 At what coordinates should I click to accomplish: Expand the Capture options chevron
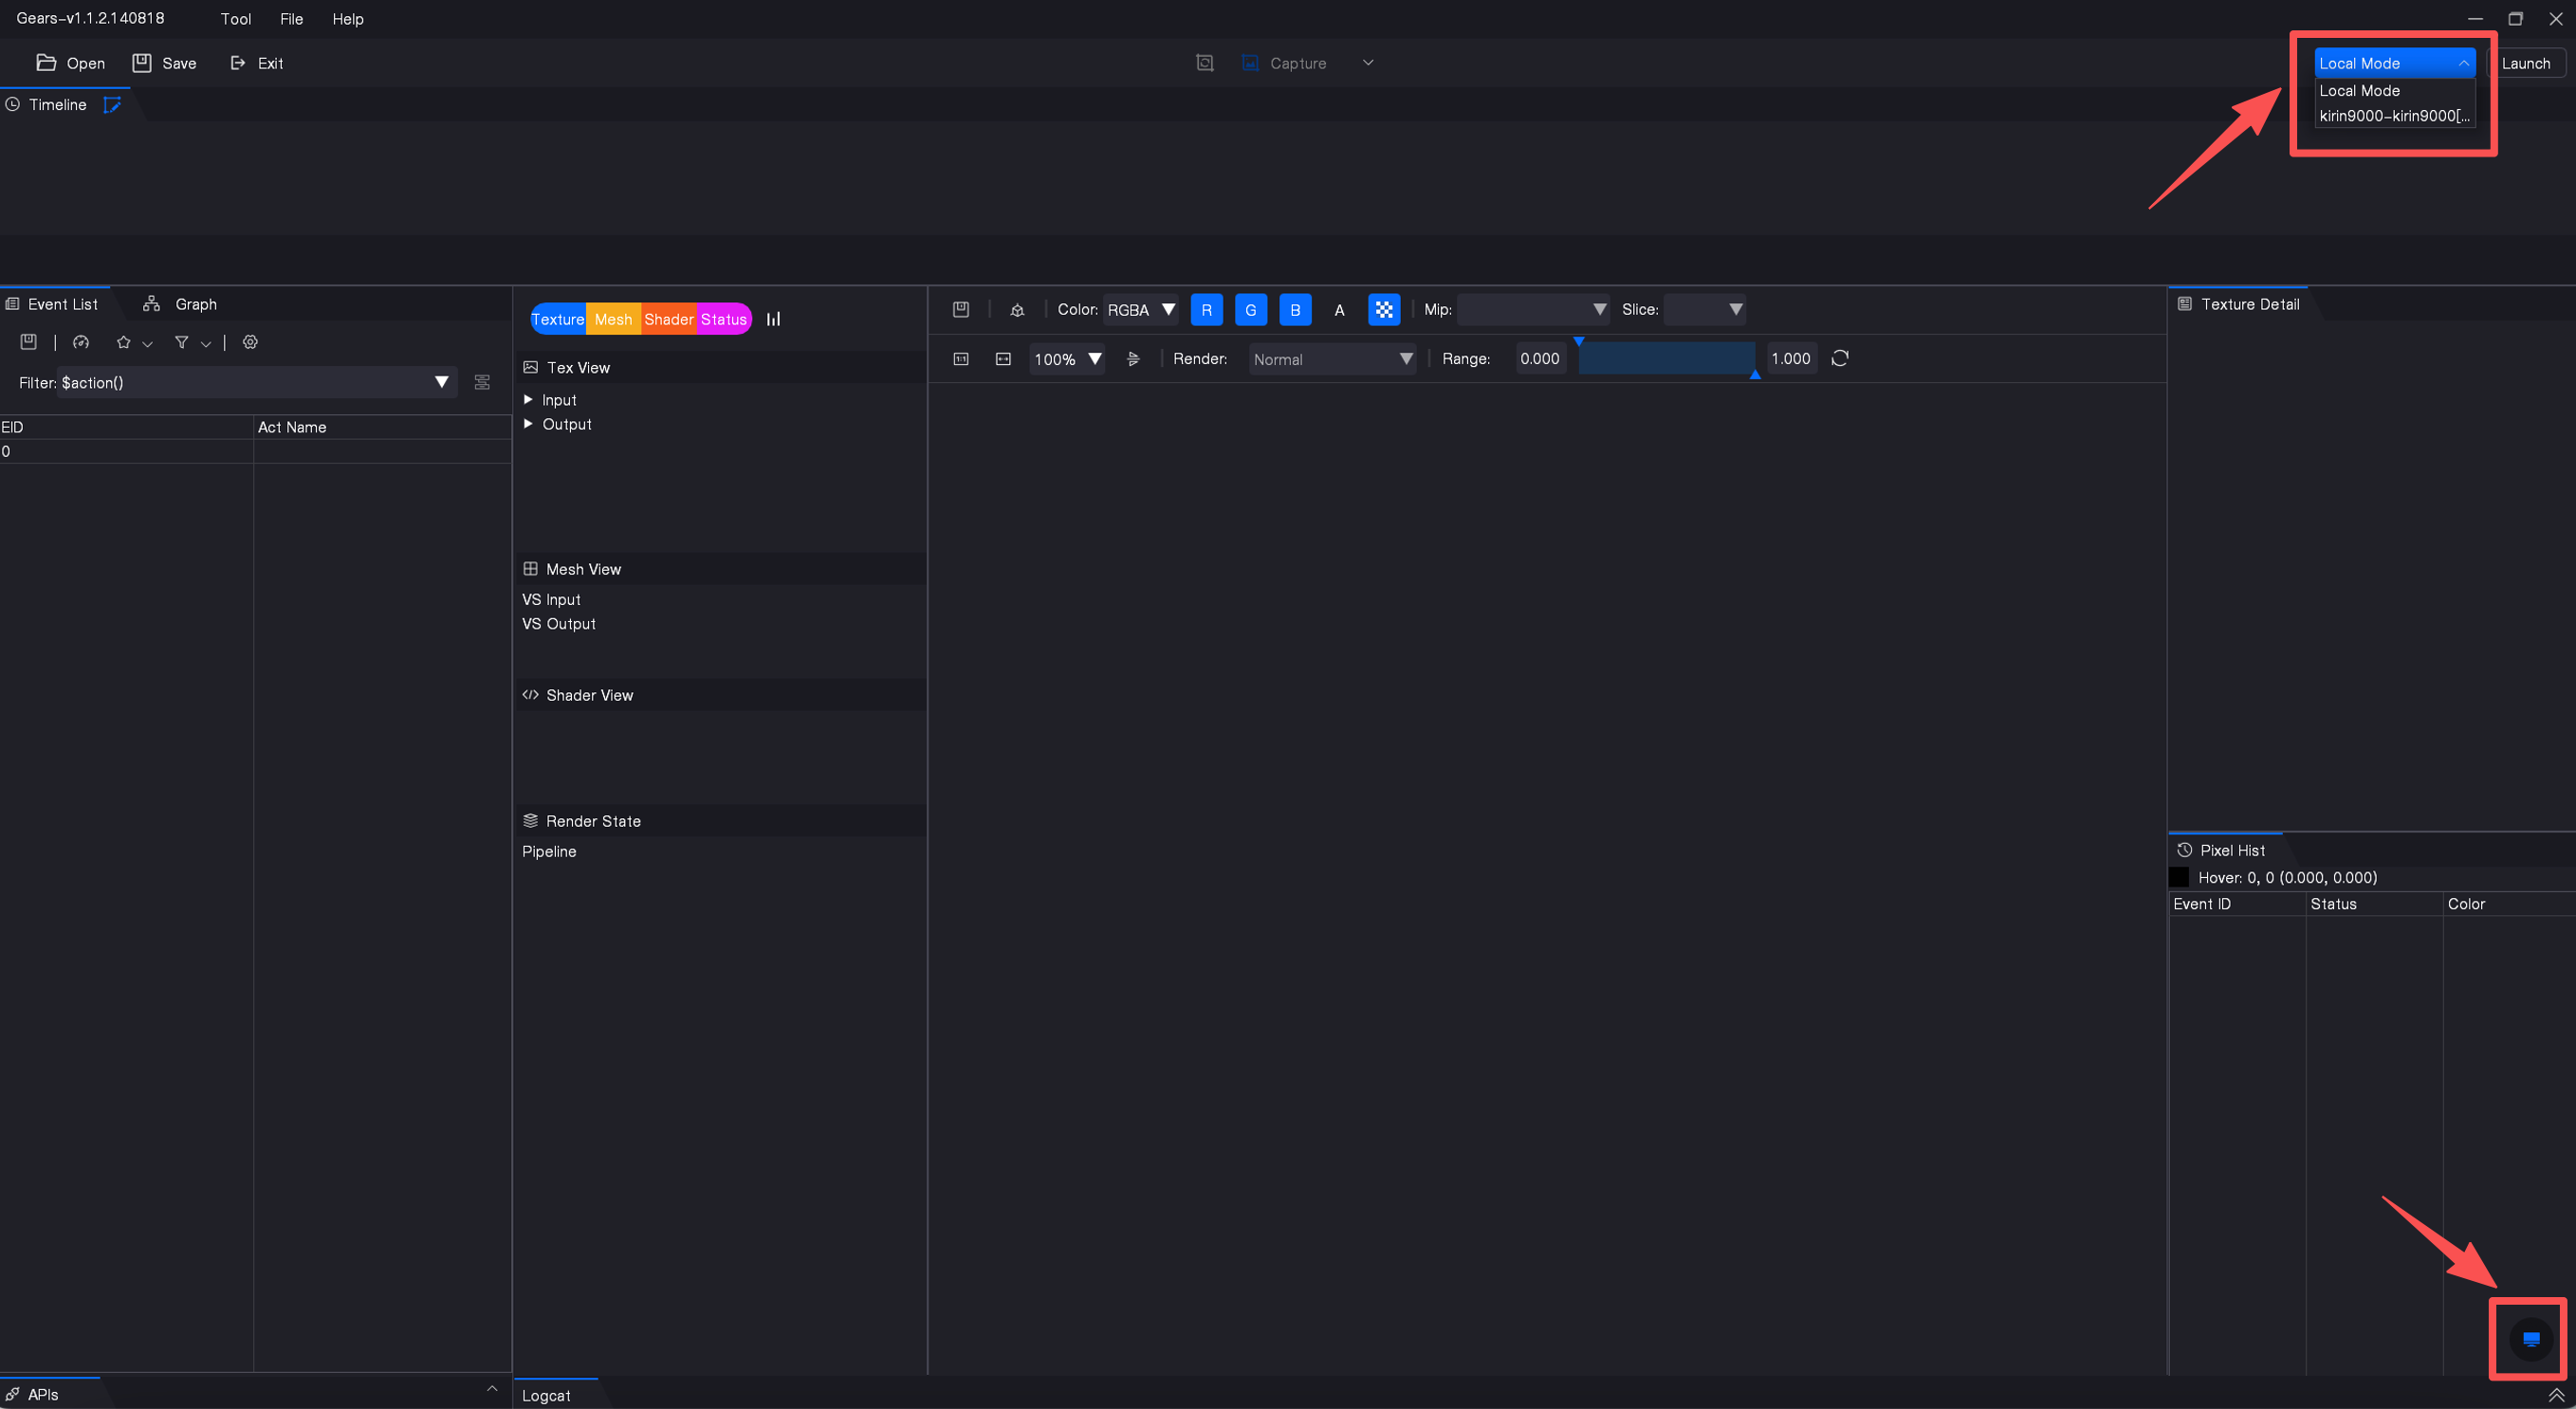click(1368, 63)
